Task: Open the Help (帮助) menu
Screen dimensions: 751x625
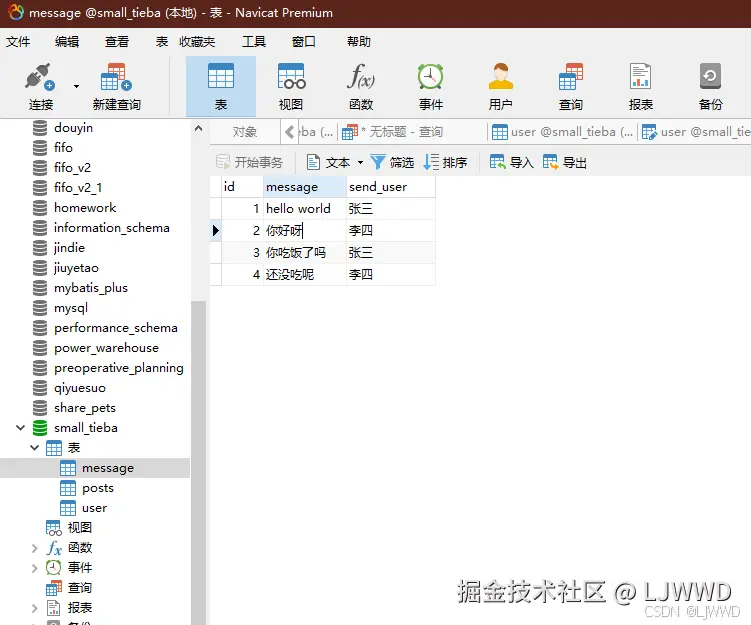Action: (359, 42)
